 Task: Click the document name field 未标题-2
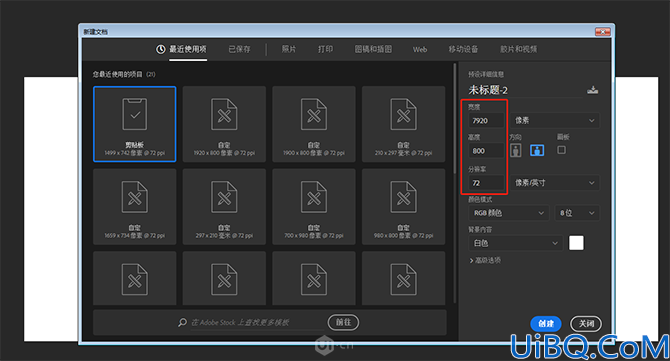pos(526,90)
